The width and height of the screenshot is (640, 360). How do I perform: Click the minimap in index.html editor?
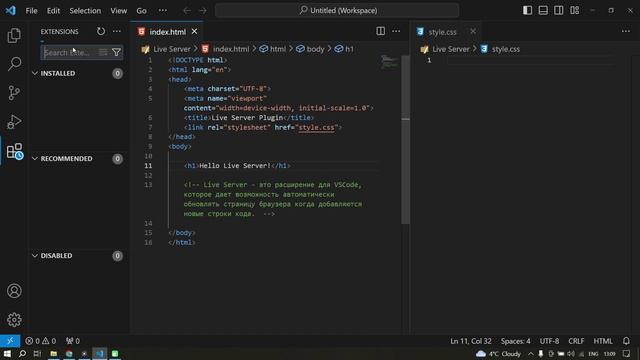389,62
